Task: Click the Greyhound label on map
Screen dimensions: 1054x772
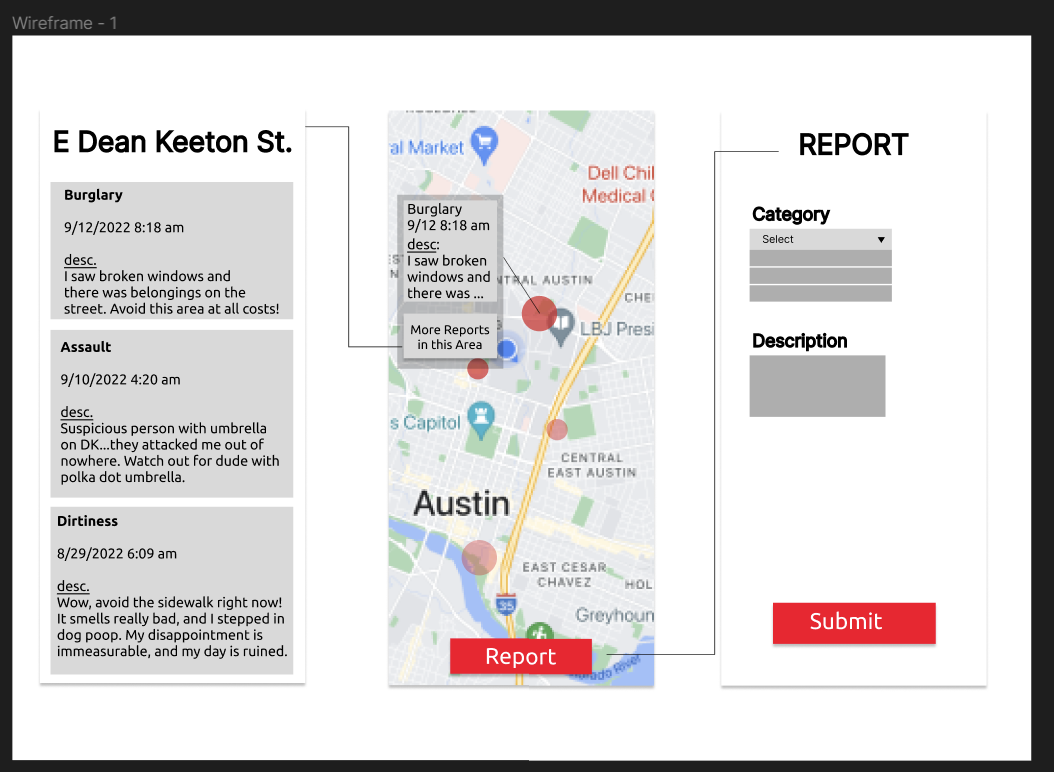Action: 614,615
